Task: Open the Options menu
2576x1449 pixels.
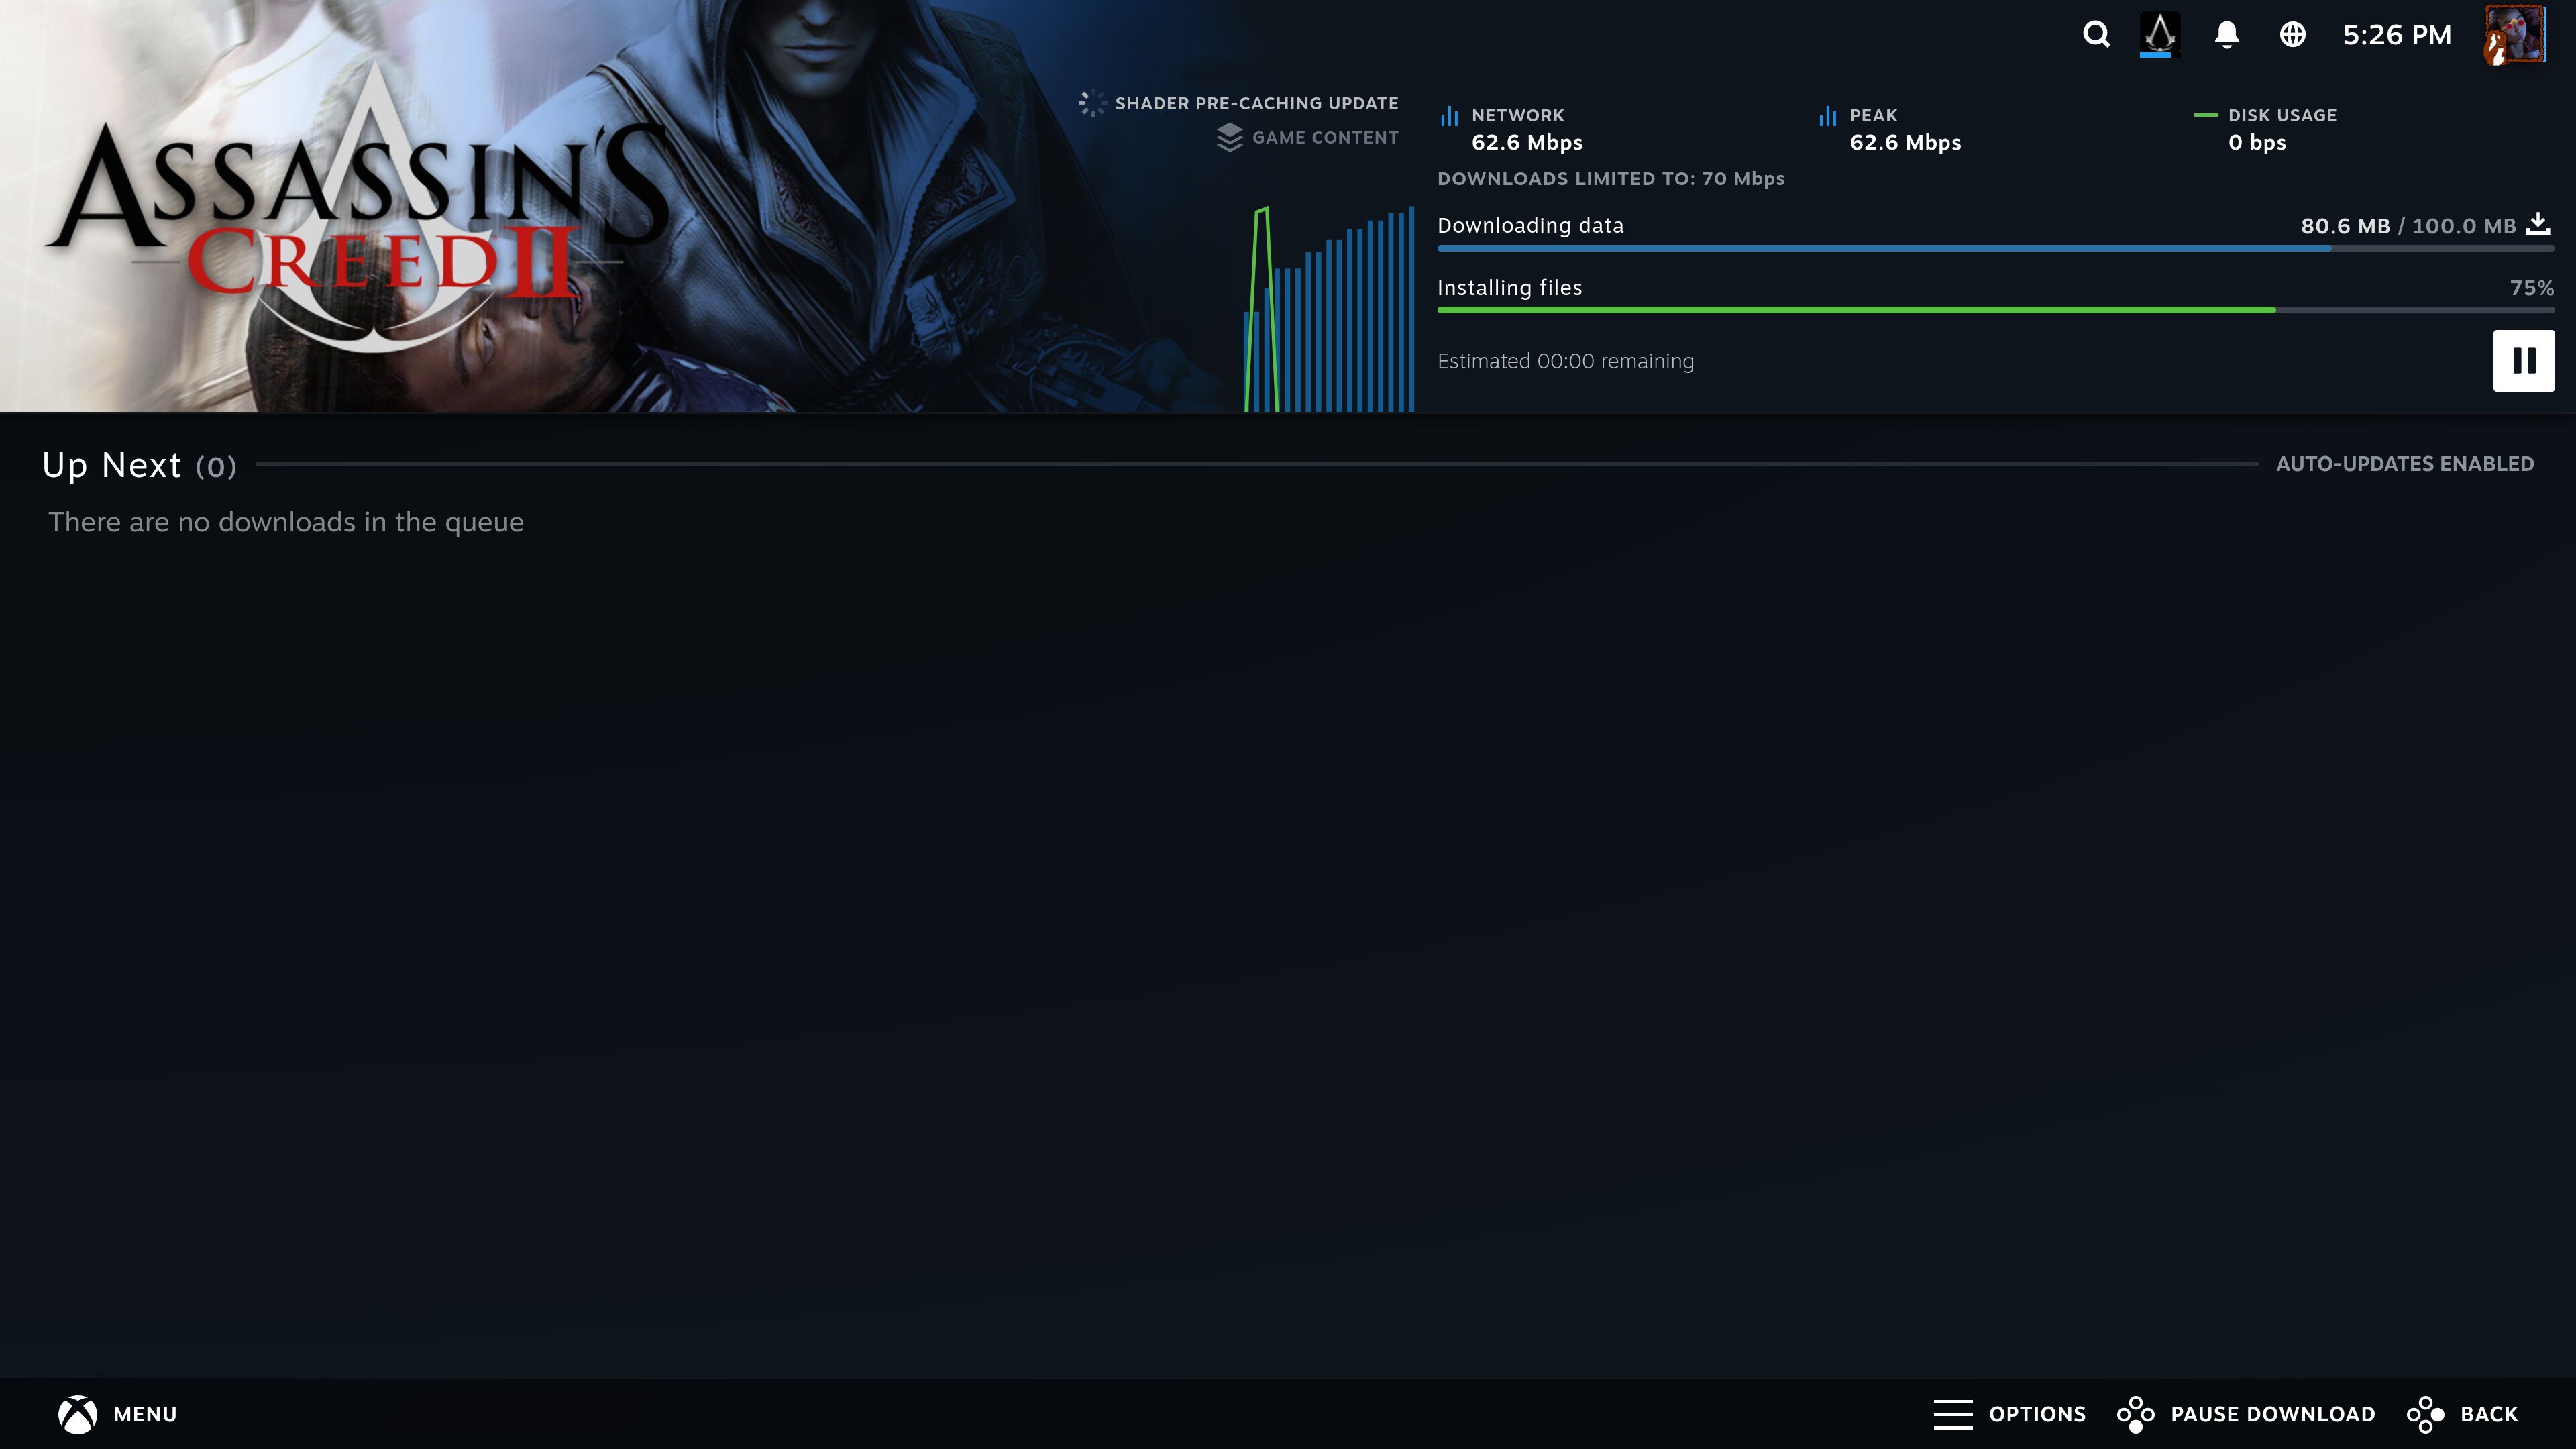Action: [x=2009, y=1414]
